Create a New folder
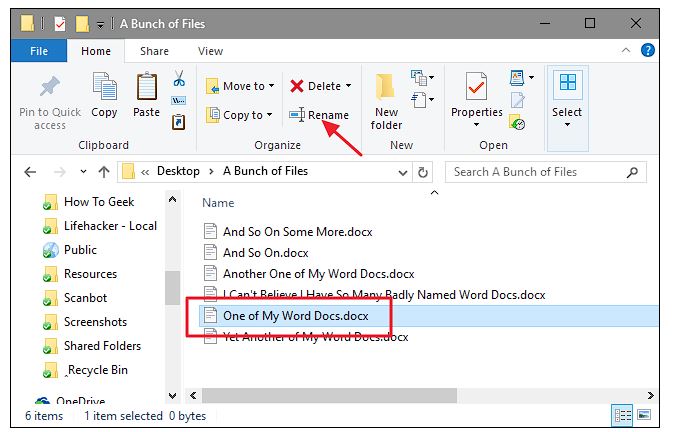The width and height of the screenshot is (674, 432). pyautogui.click(x=386, y=102)
